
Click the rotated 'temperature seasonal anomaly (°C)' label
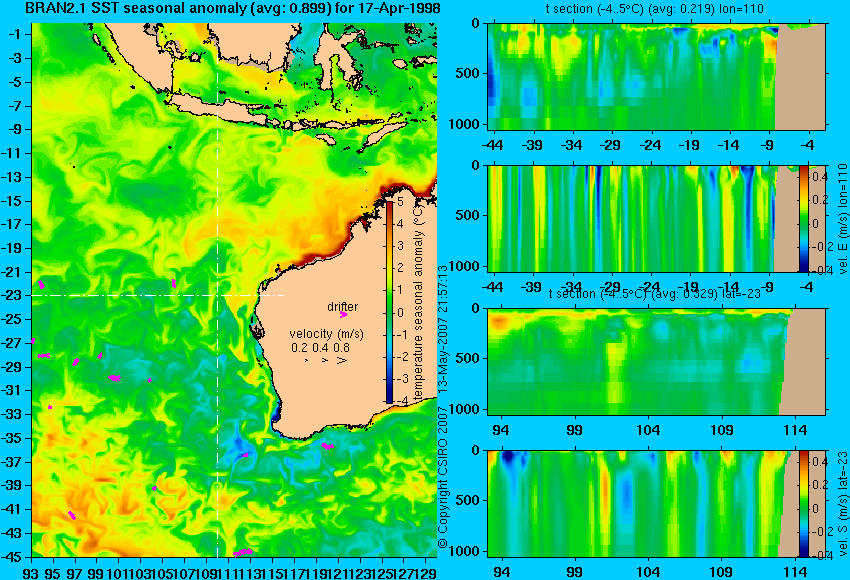click(x=418, y=304)
